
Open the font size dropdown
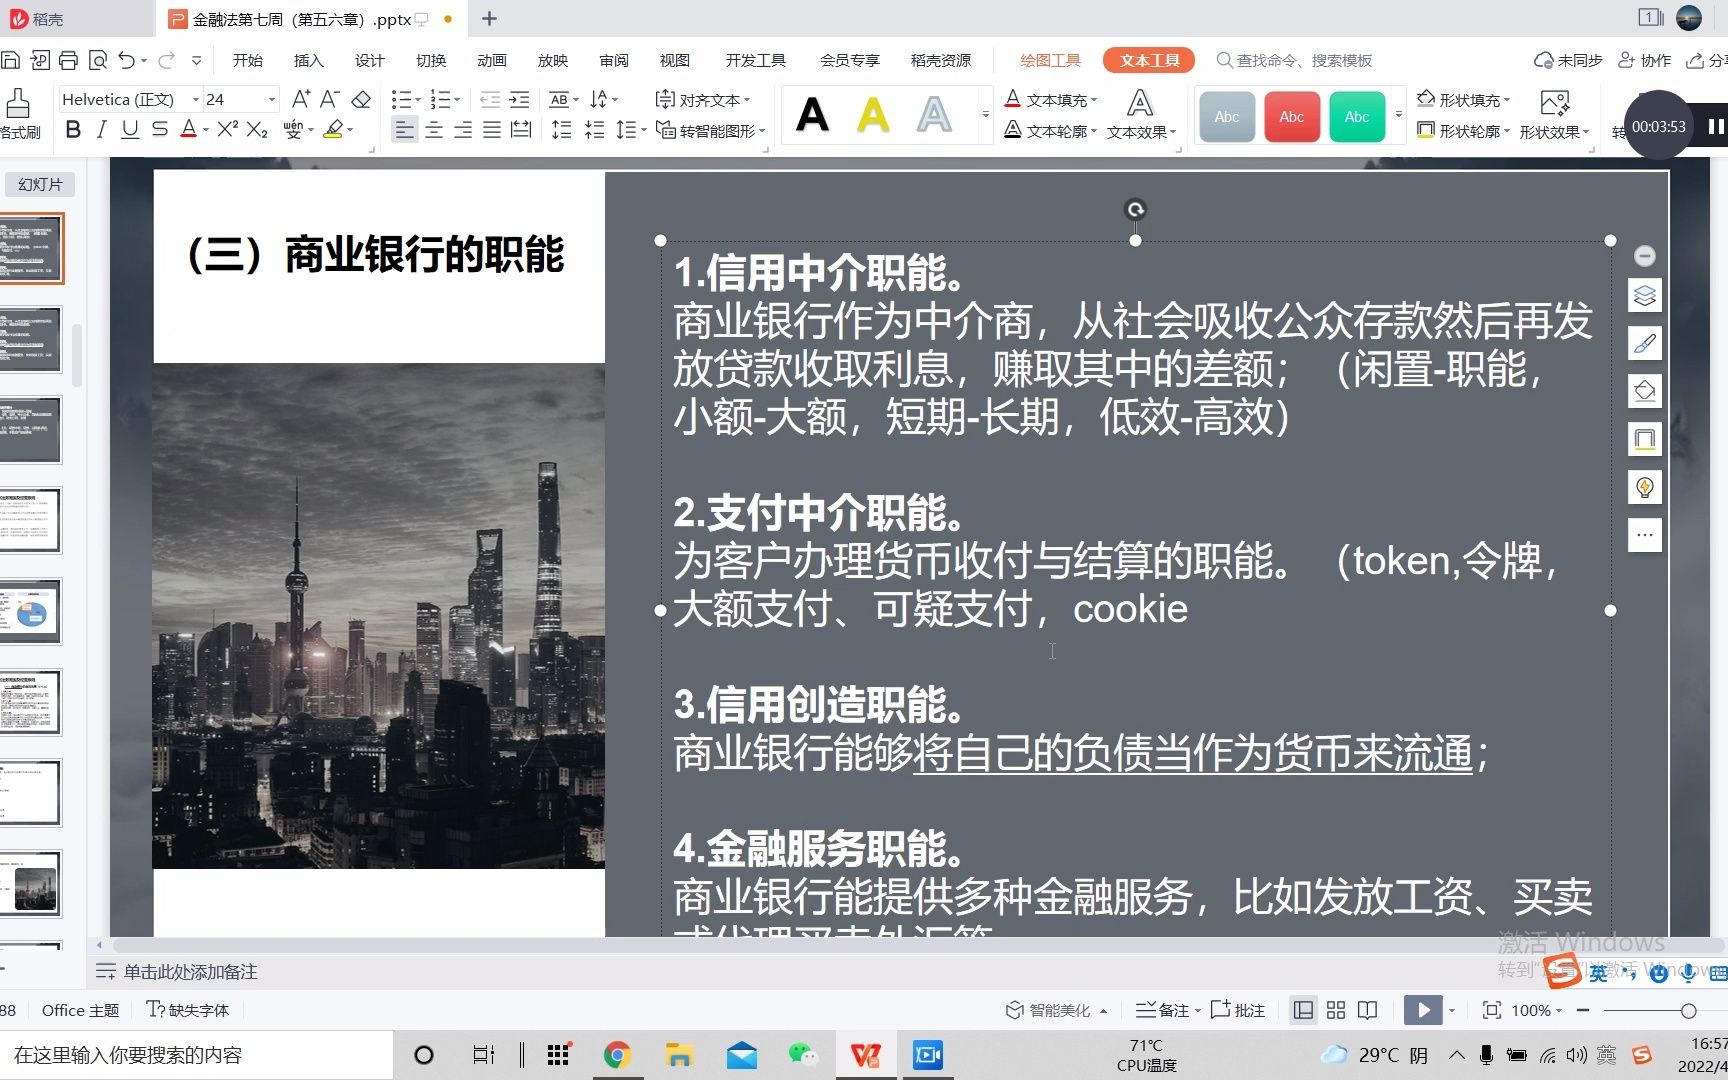coord(271,99)
